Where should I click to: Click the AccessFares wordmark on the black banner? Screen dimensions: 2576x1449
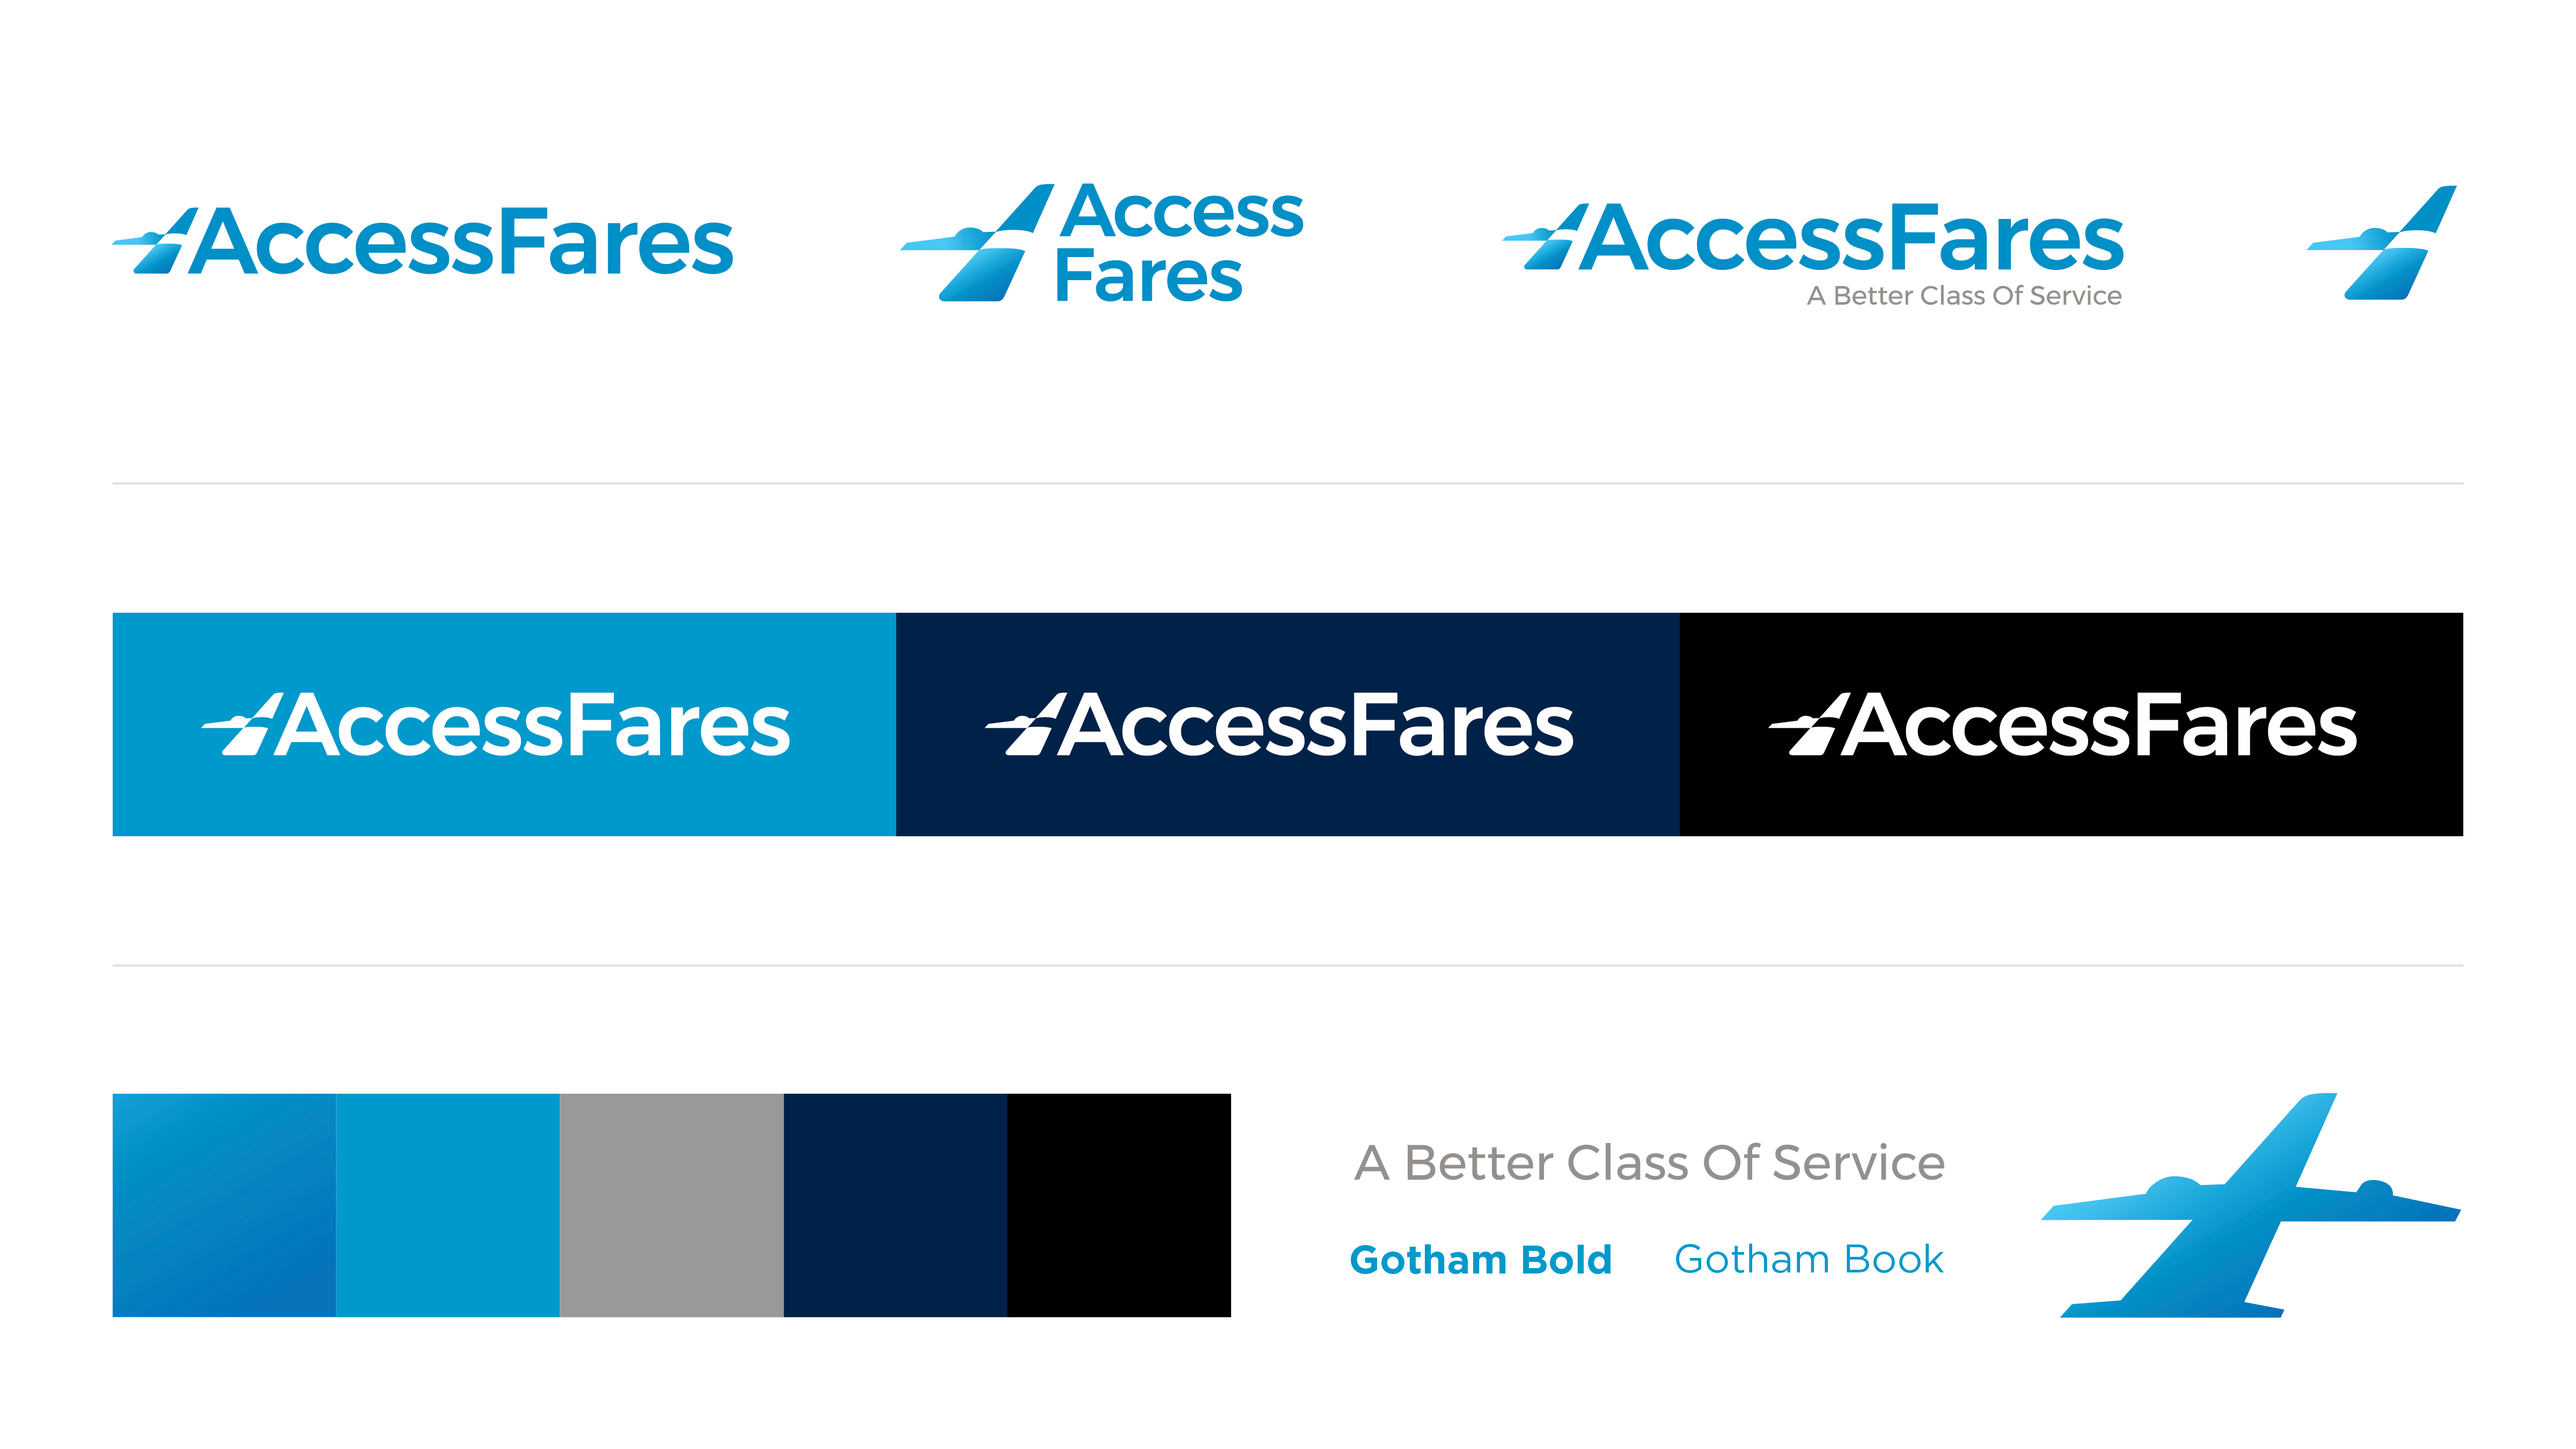(2099, 725)
